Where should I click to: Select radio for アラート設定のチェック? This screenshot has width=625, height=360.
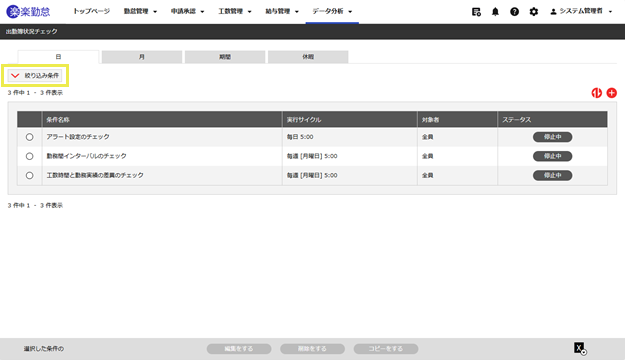tap(29, 137)
